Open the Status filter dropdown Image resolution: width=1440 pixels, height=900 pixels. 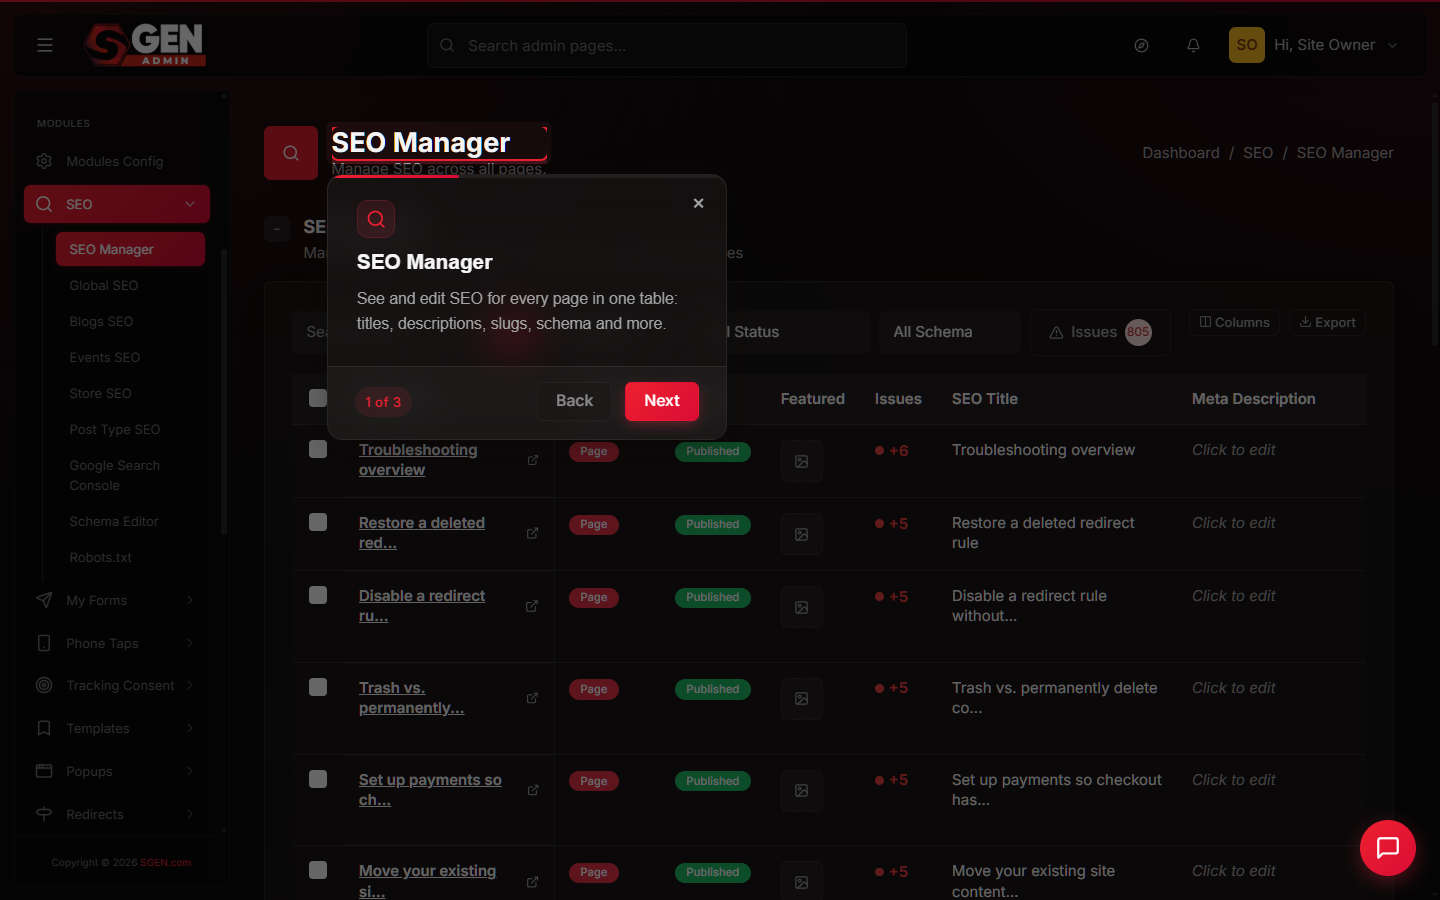(x=798, y=332)
